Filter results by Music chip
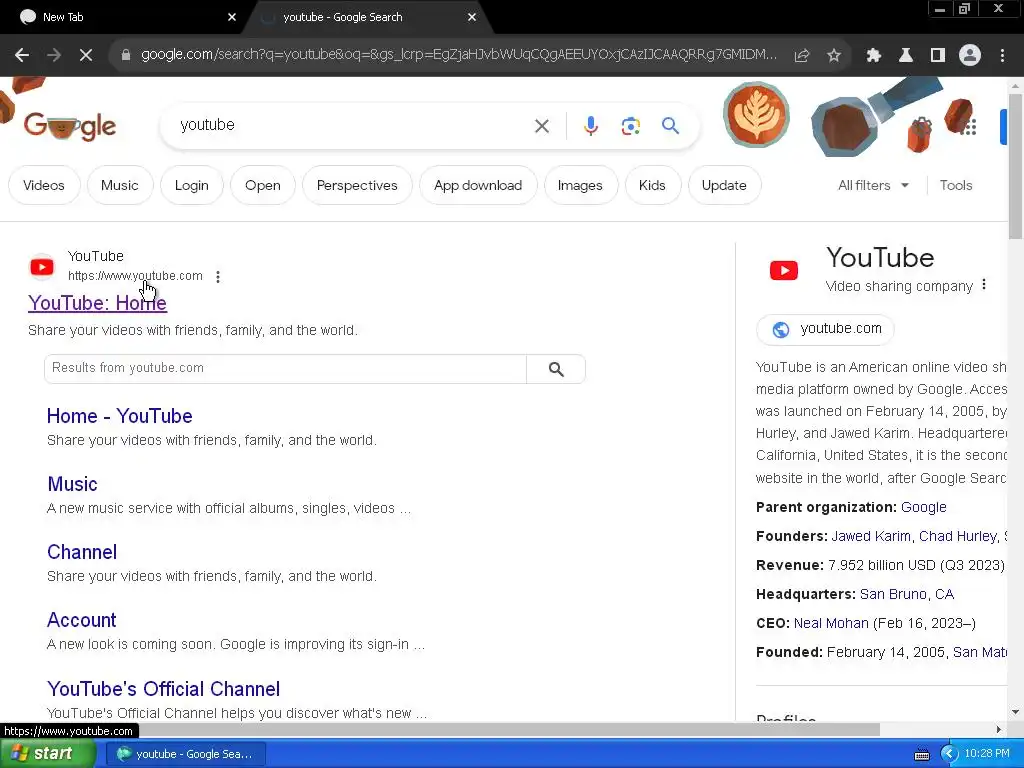 (120, 185)
